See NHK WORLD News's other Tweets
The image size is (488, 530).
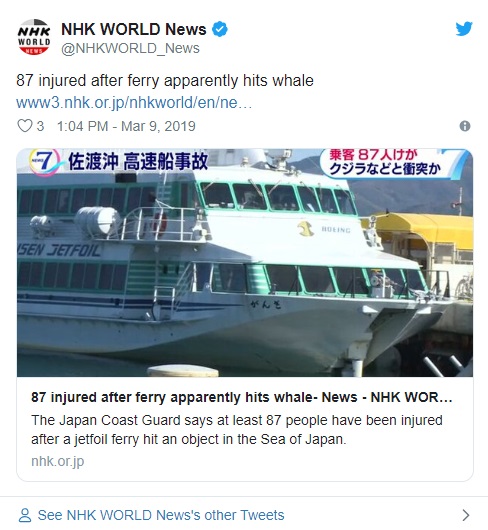161,515
